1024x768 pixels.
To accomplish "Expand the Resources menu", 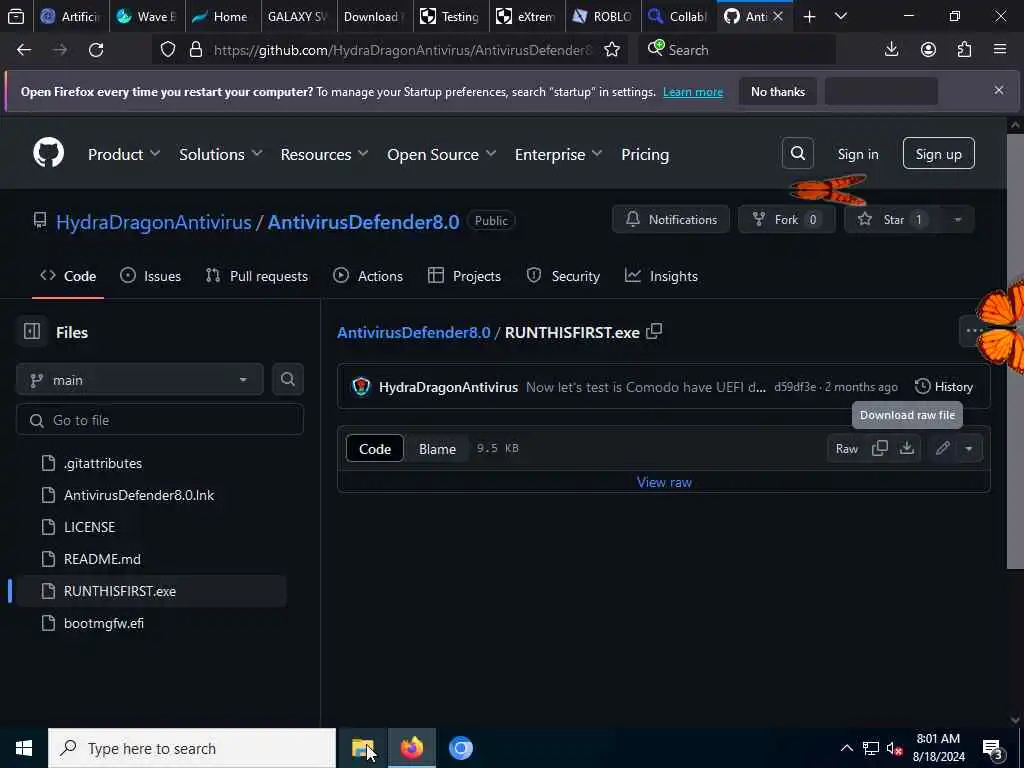I will click(325, 154).
